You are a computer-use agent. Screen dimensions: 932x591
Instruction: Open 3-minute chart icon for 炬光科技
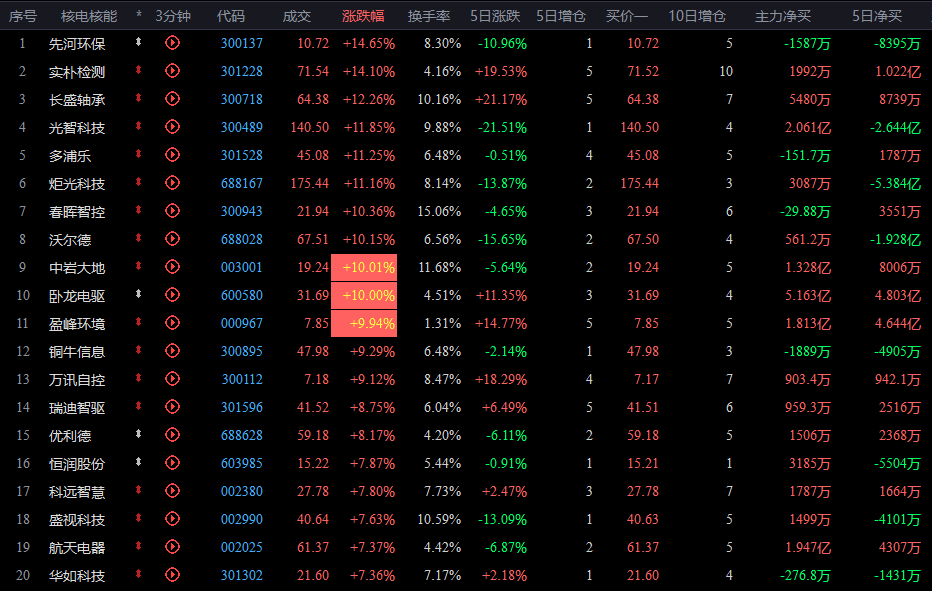coord(172,183)
